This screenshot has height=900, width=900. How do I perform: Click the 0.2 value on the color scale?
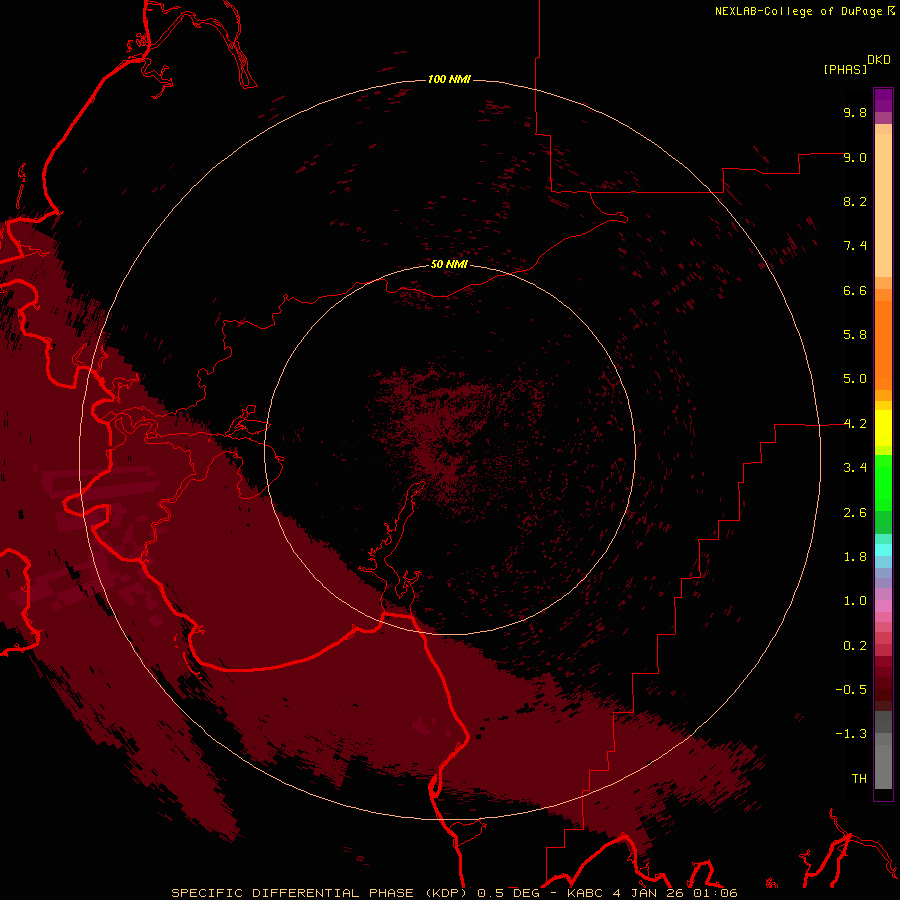pyautogui.click(x=855, y=646)
